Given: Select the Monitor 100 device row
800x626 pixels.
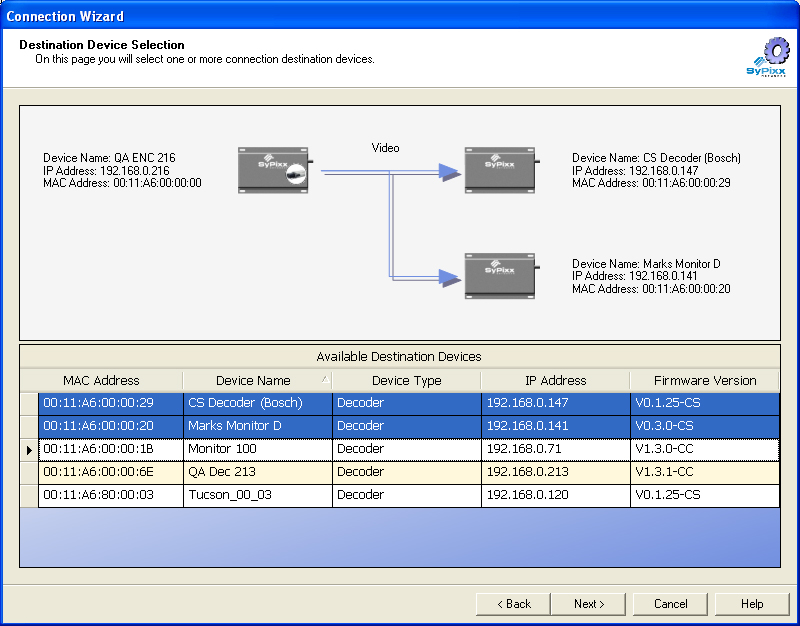Looking at the screenshot, I should [257, 449].
